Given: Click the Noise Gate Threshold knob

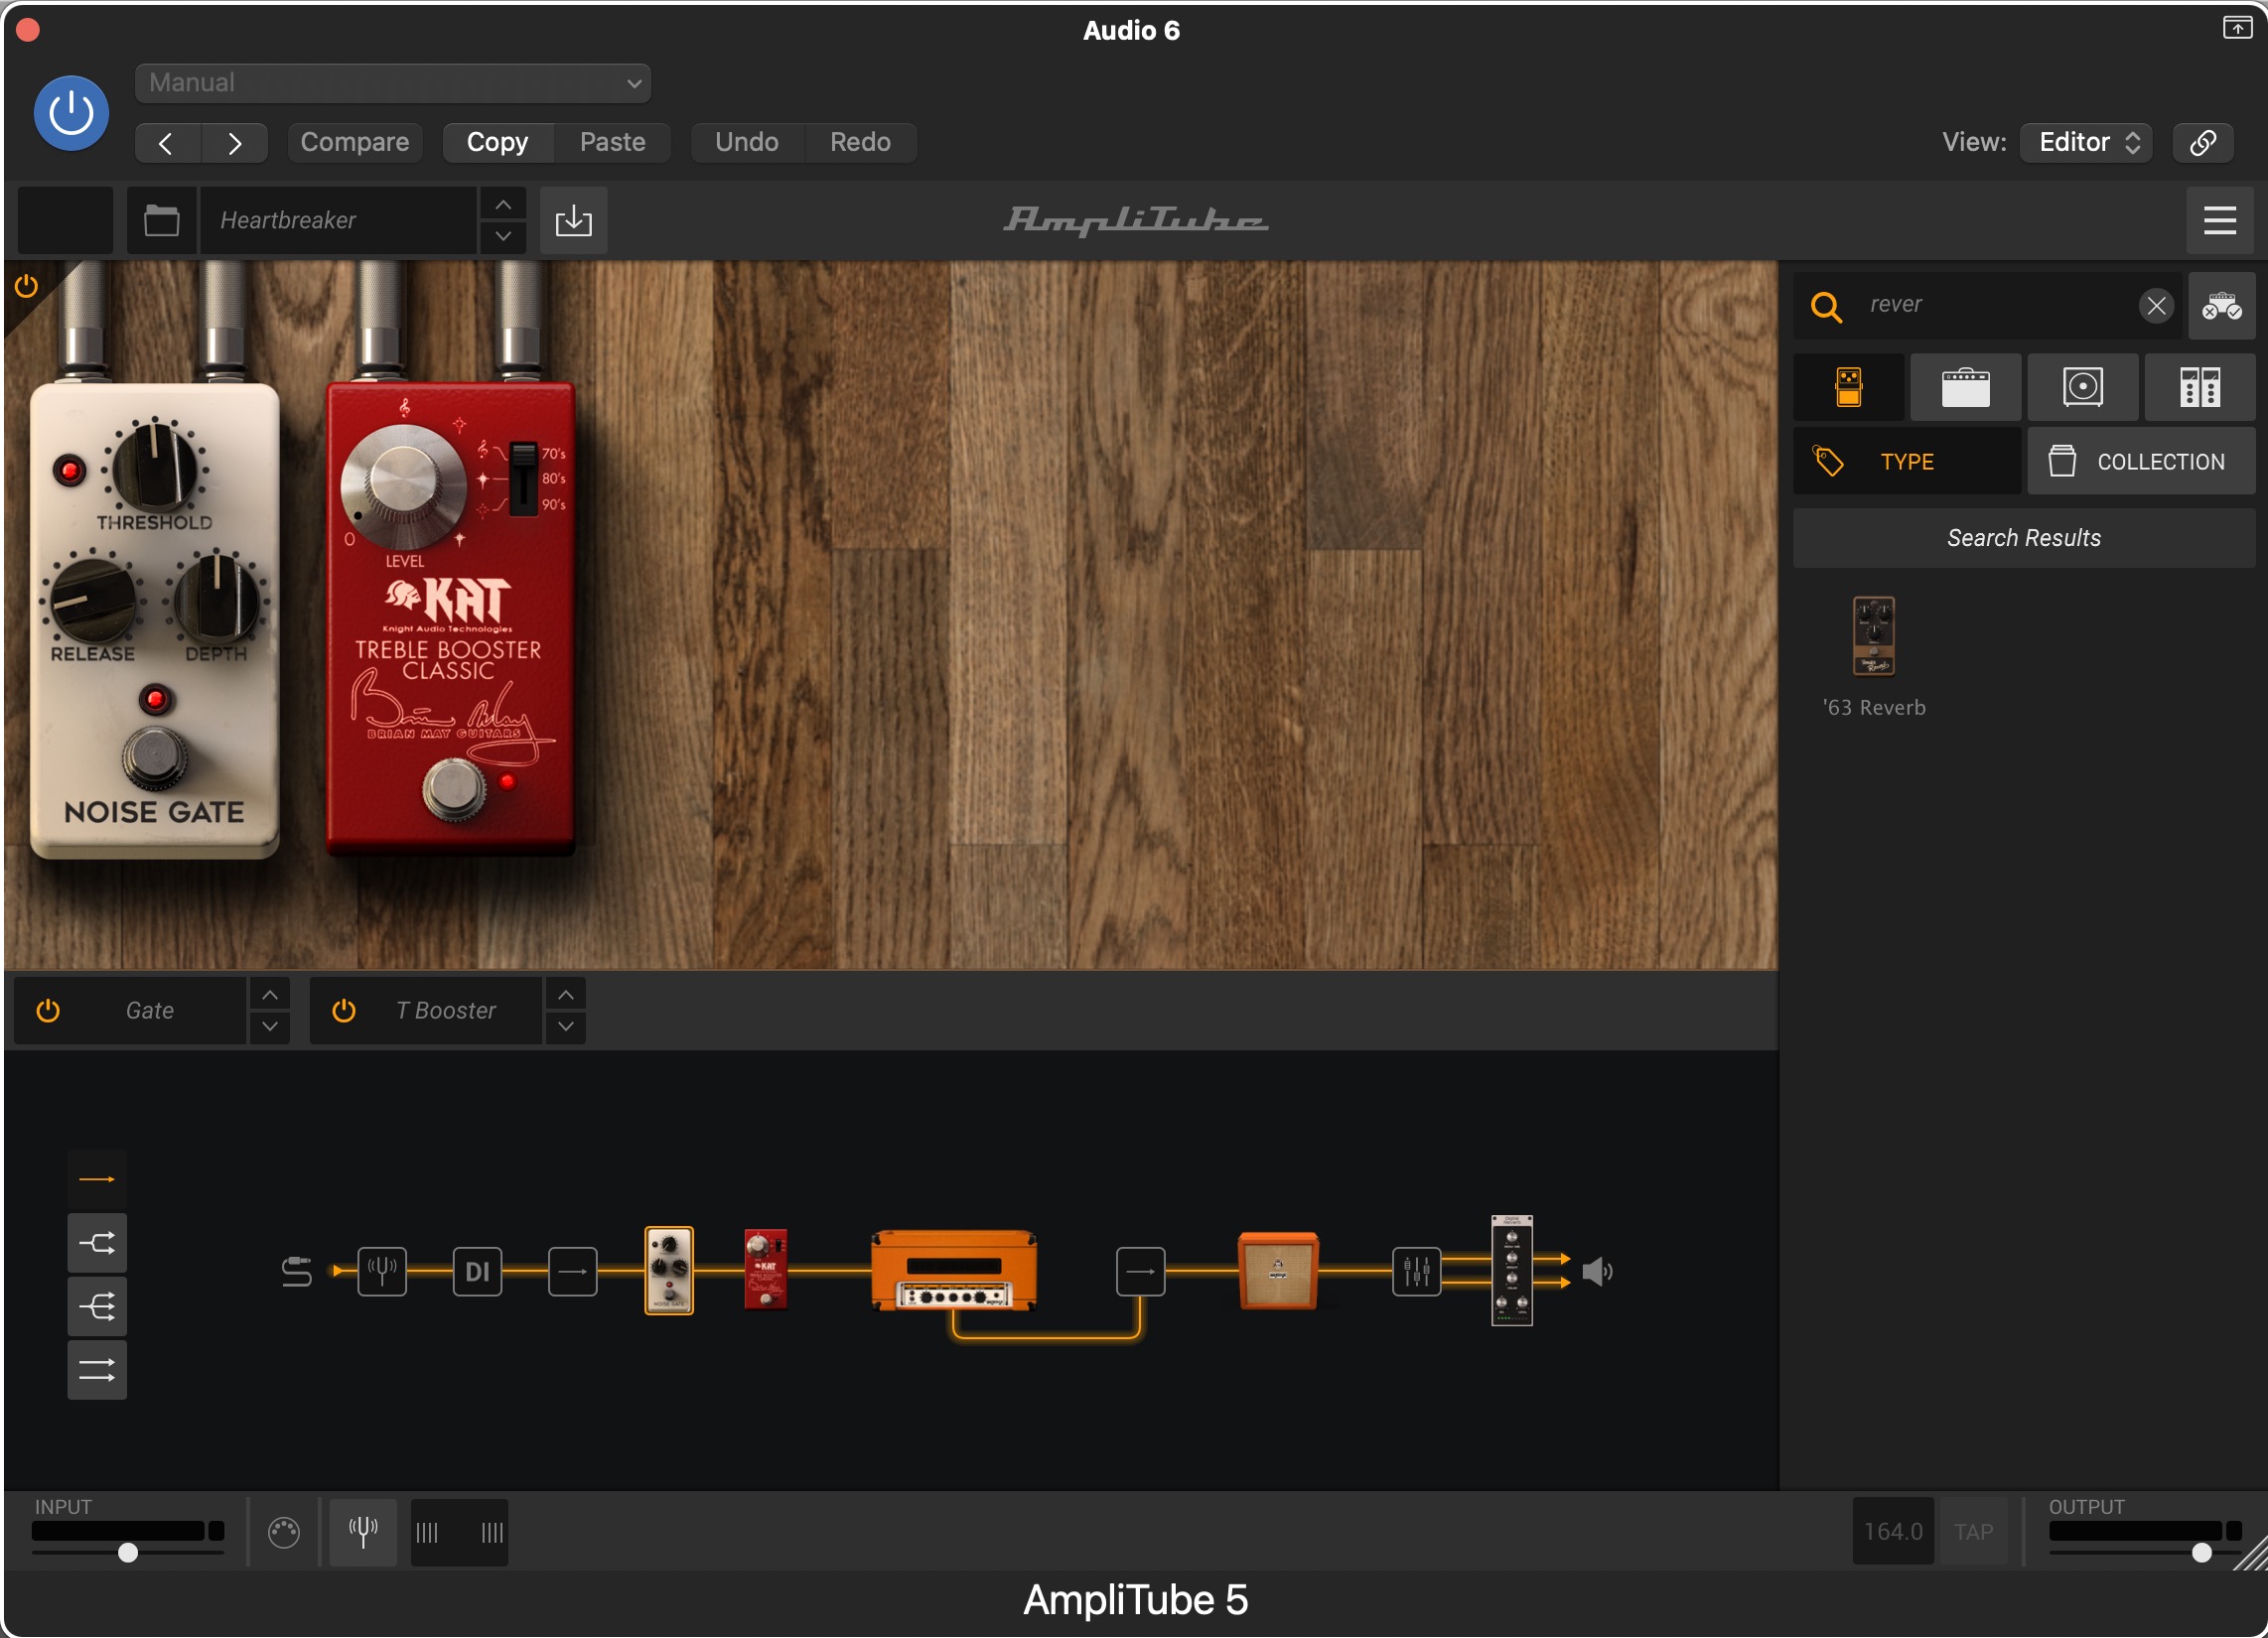Looking at the screenshot, I should point(155,467).
